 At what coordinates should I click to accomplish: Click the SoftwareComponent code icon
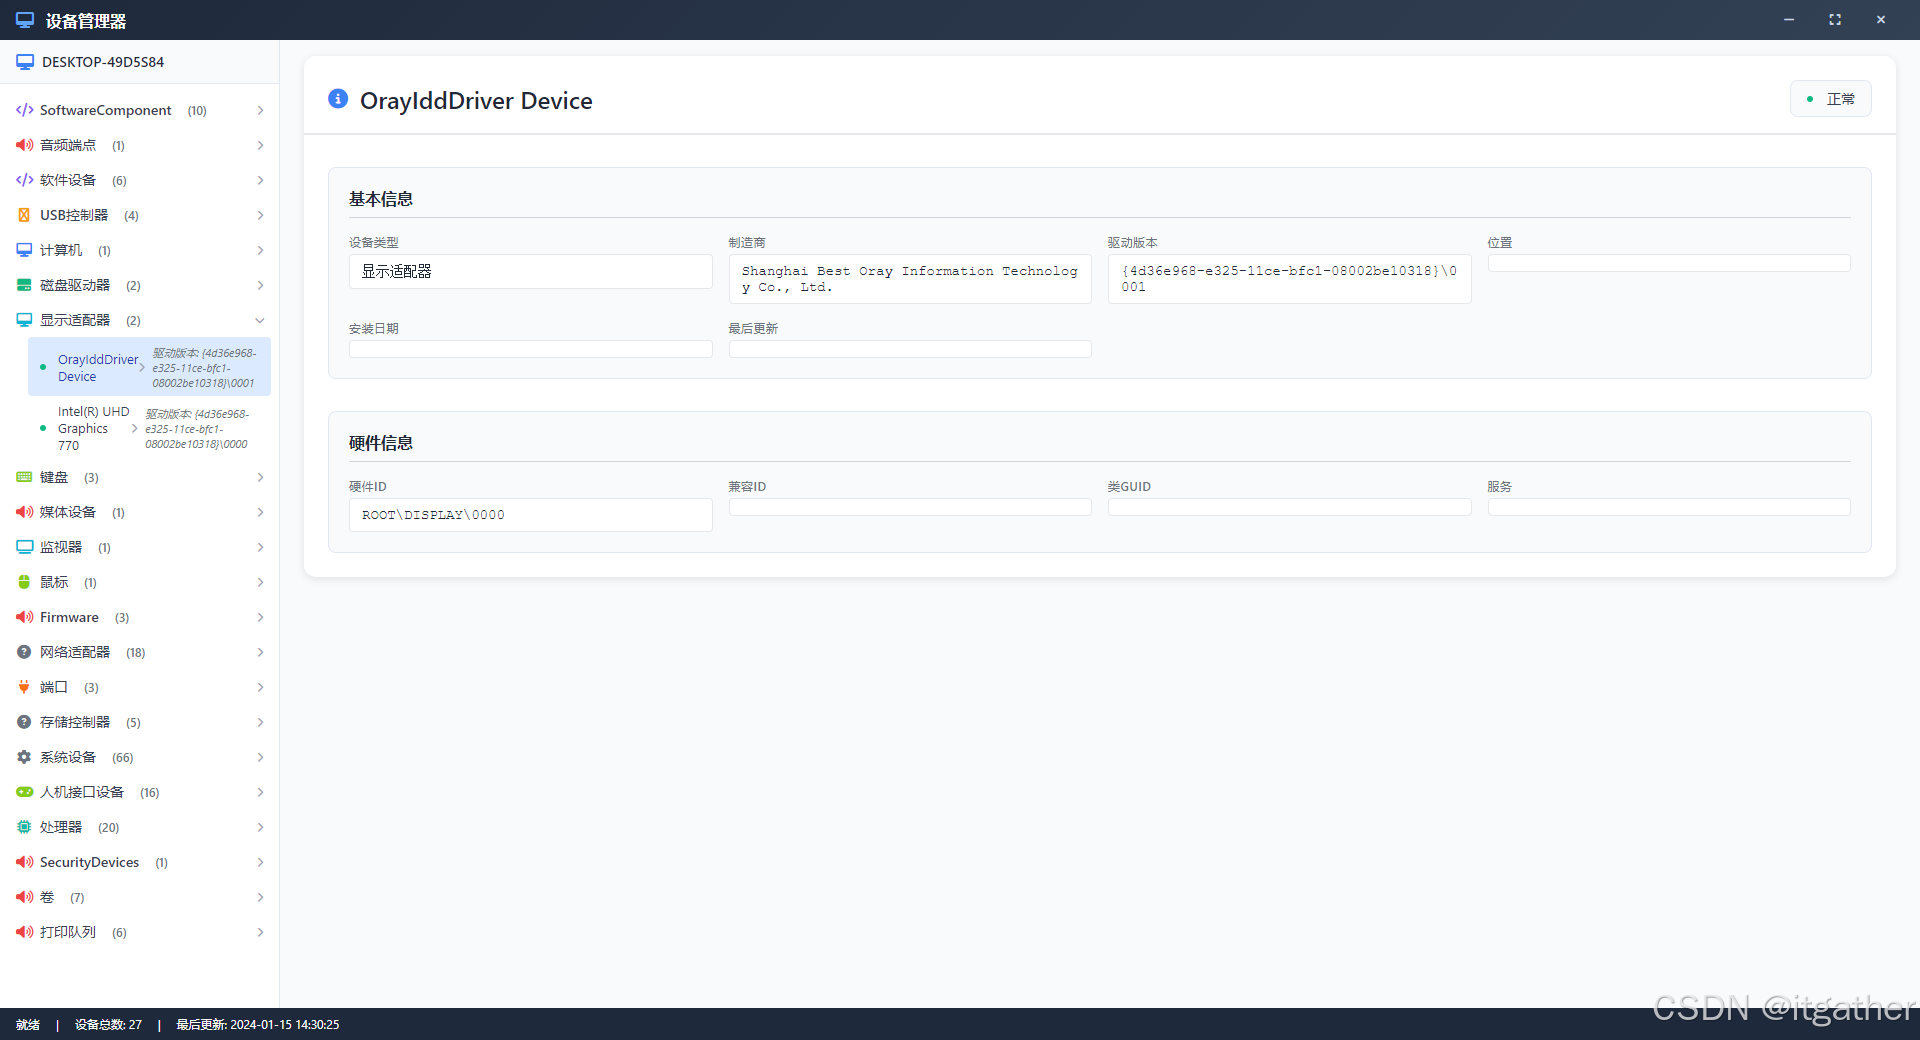click(24, 110)
